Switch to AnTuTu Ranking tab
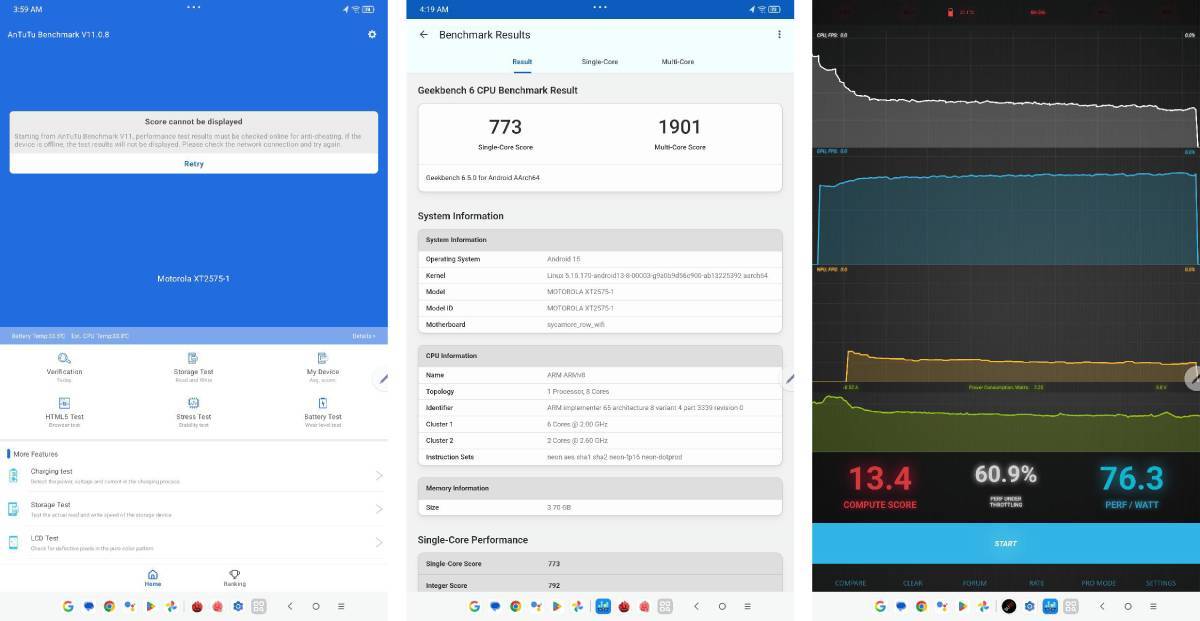 (x=234, y=578)
